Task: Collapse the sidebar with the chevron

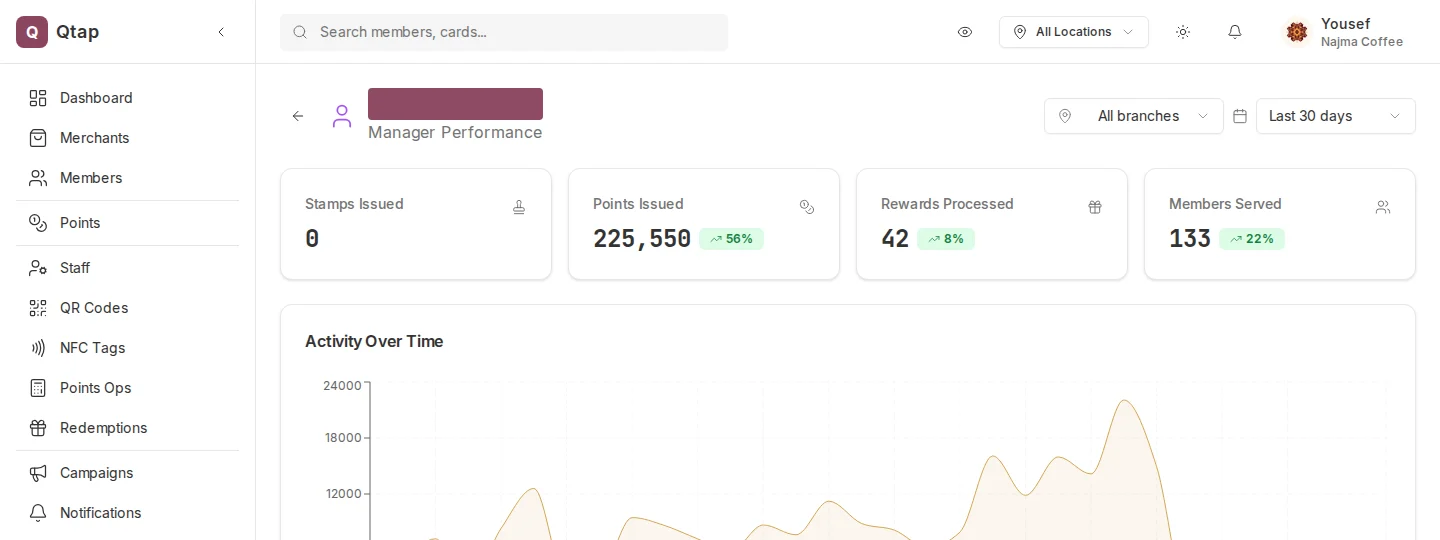Action: point(221,32)
